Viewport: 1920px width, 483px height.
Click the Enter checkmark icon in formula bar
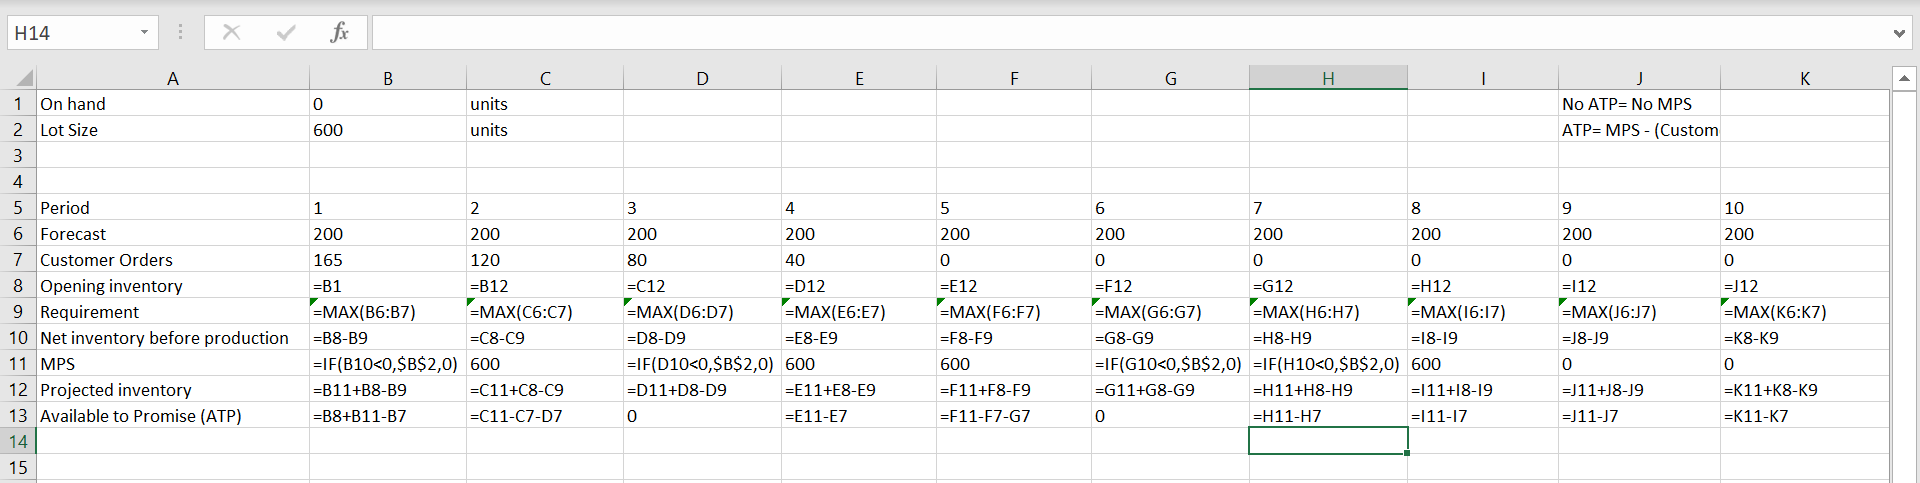pyautogui.click(x=286, y=33)
